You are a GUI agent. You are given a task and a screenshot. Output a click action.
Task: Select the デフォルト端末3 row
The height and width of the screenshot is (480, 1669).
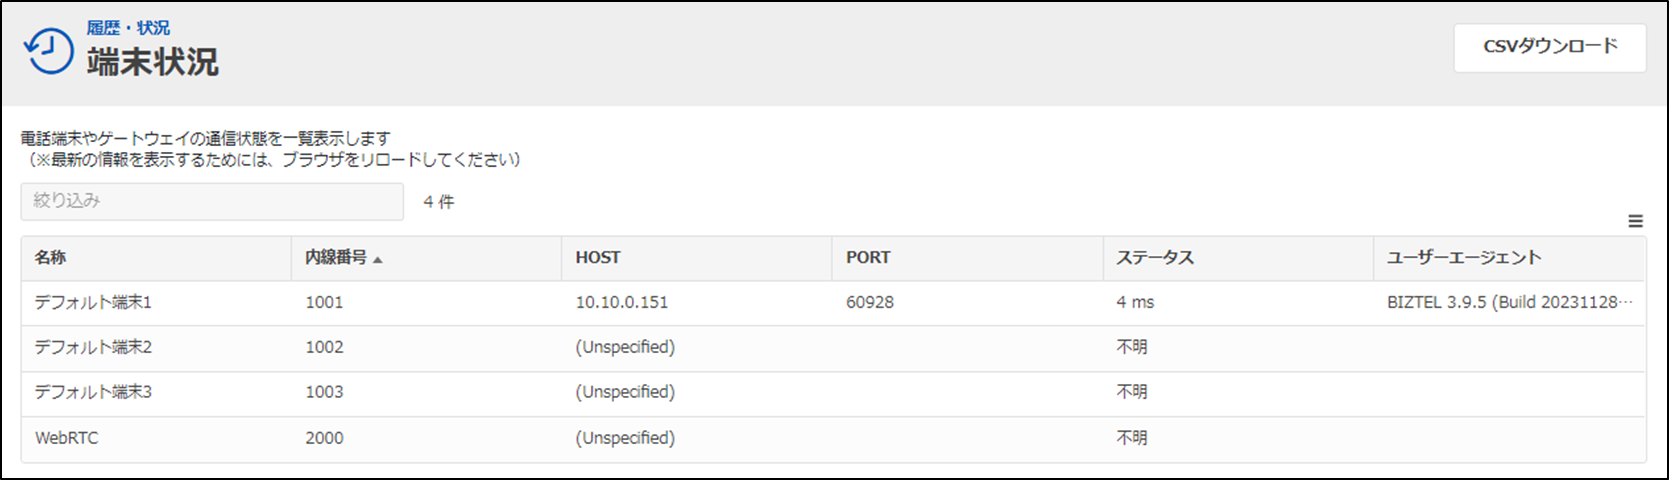(833, 393)
